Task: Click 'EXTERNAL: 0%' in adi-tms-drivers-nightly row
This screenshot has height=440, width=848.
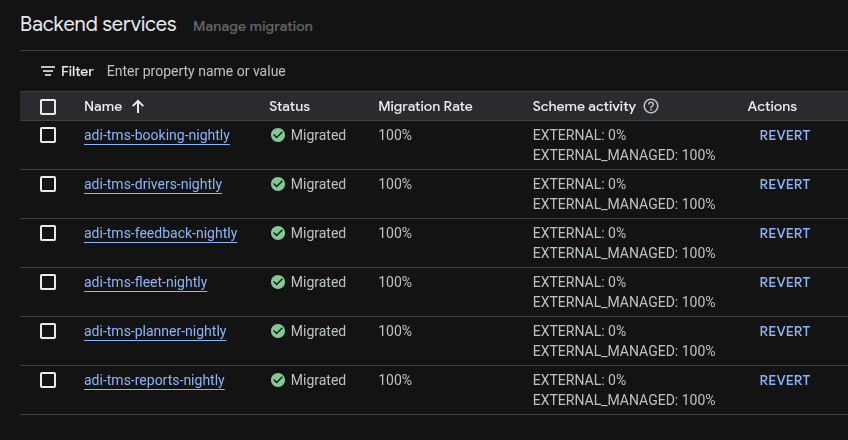Action: pyautogui.click(x=579, y=184)
